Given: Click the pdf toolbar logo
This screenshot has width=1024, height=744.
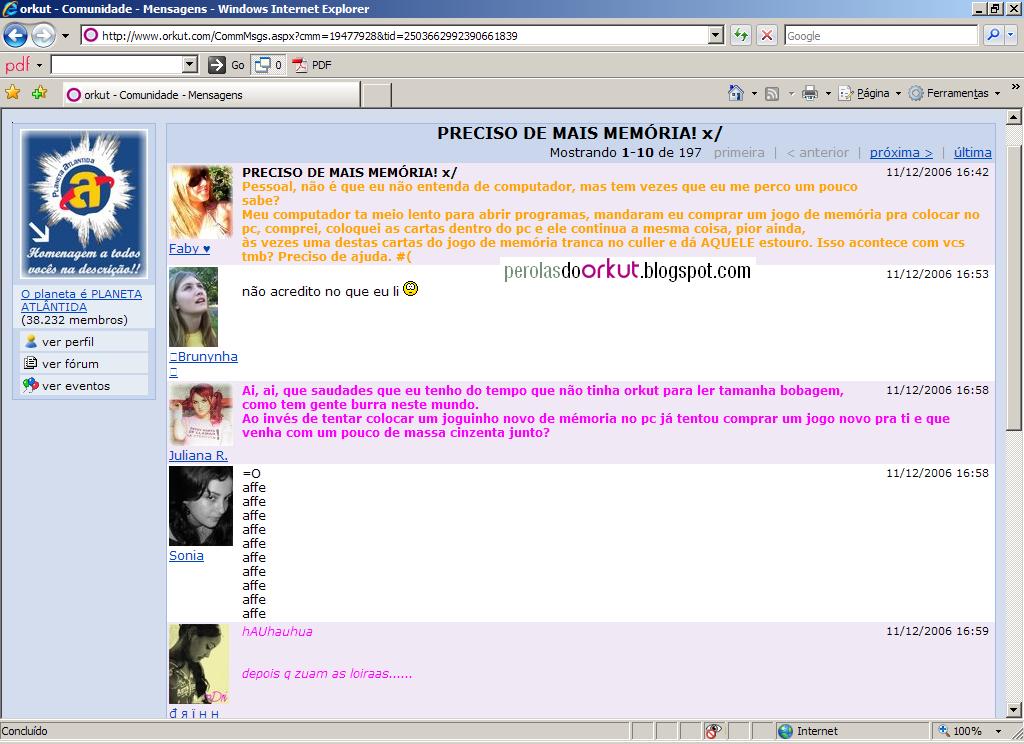Looking at the screenshot, I should [18, 65].
